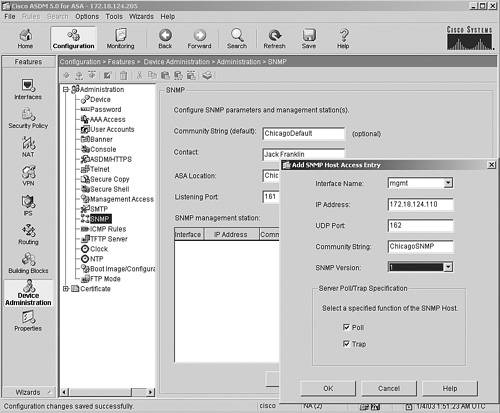The height and width of the screenshot is (413, 500).
Task: Open ICMP Rules tree item
Action: 108,229
